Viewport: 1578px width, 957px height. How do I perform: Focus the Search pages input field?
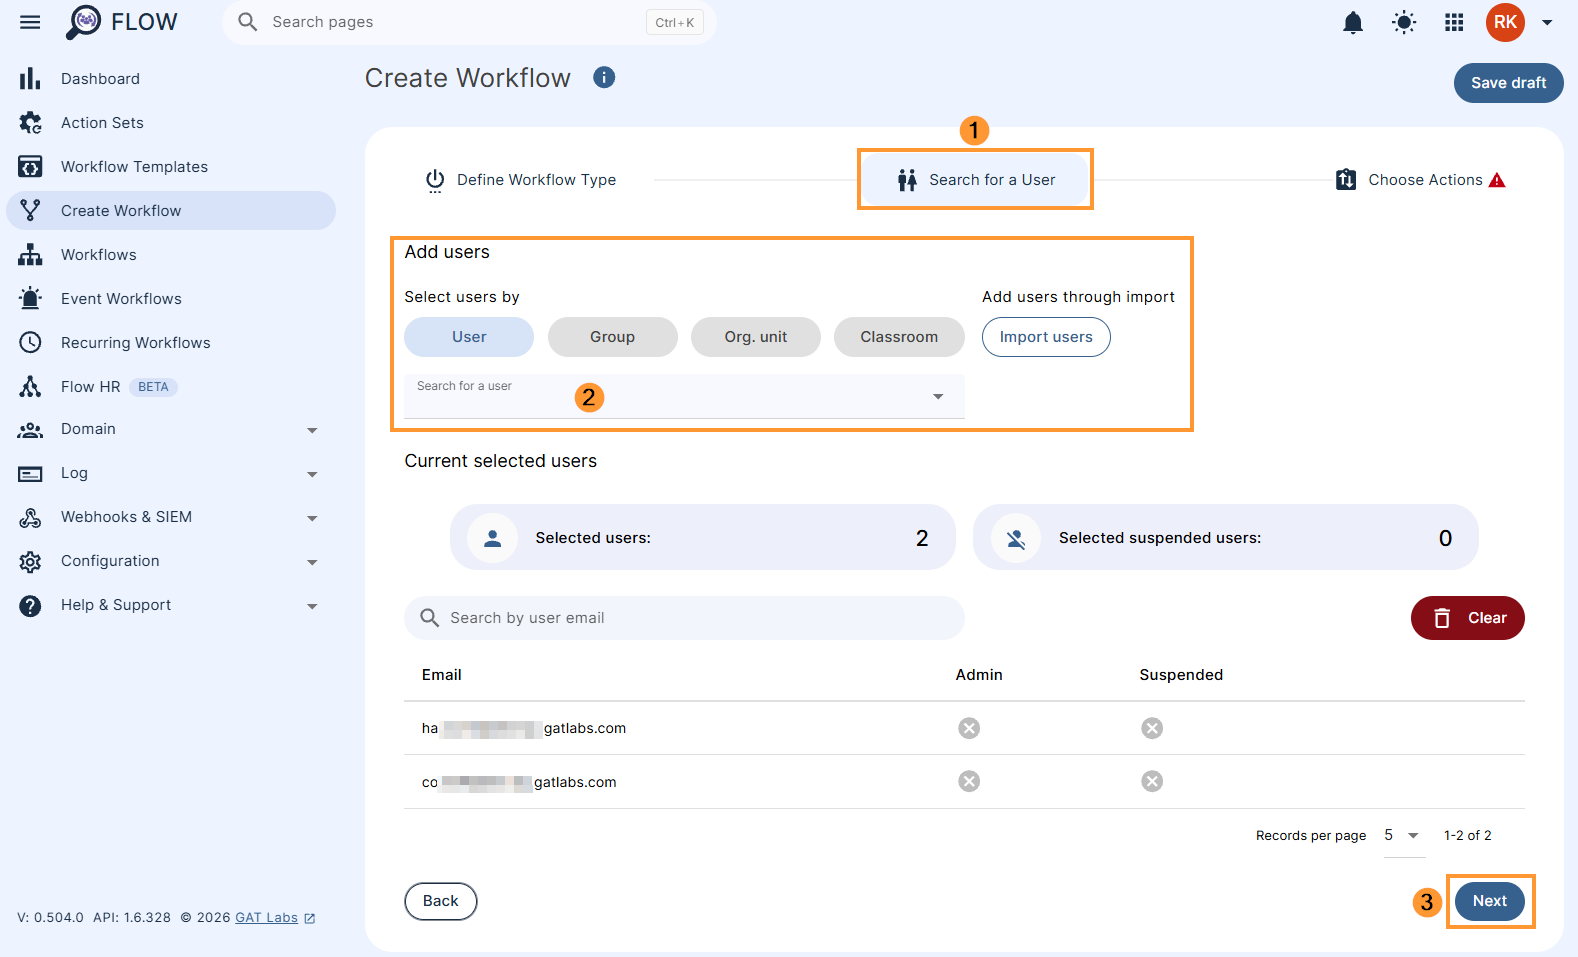469,22
